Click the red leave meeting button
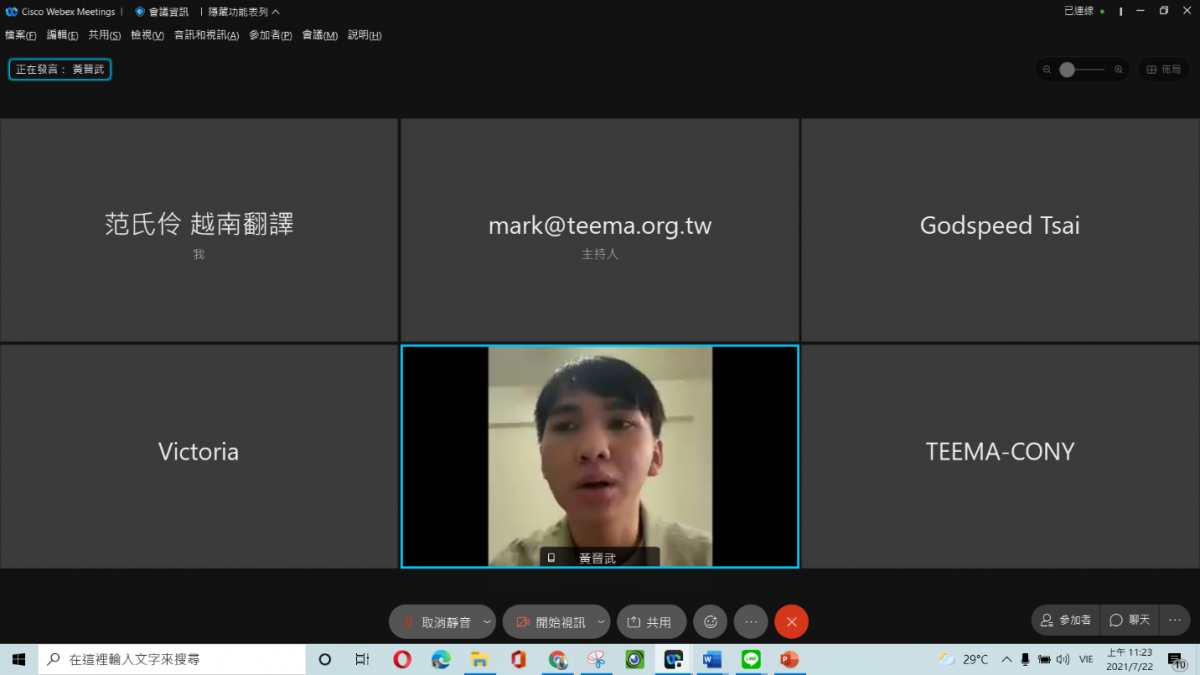The width and height of the screenshot is (1200, 675). click(791, 622)
